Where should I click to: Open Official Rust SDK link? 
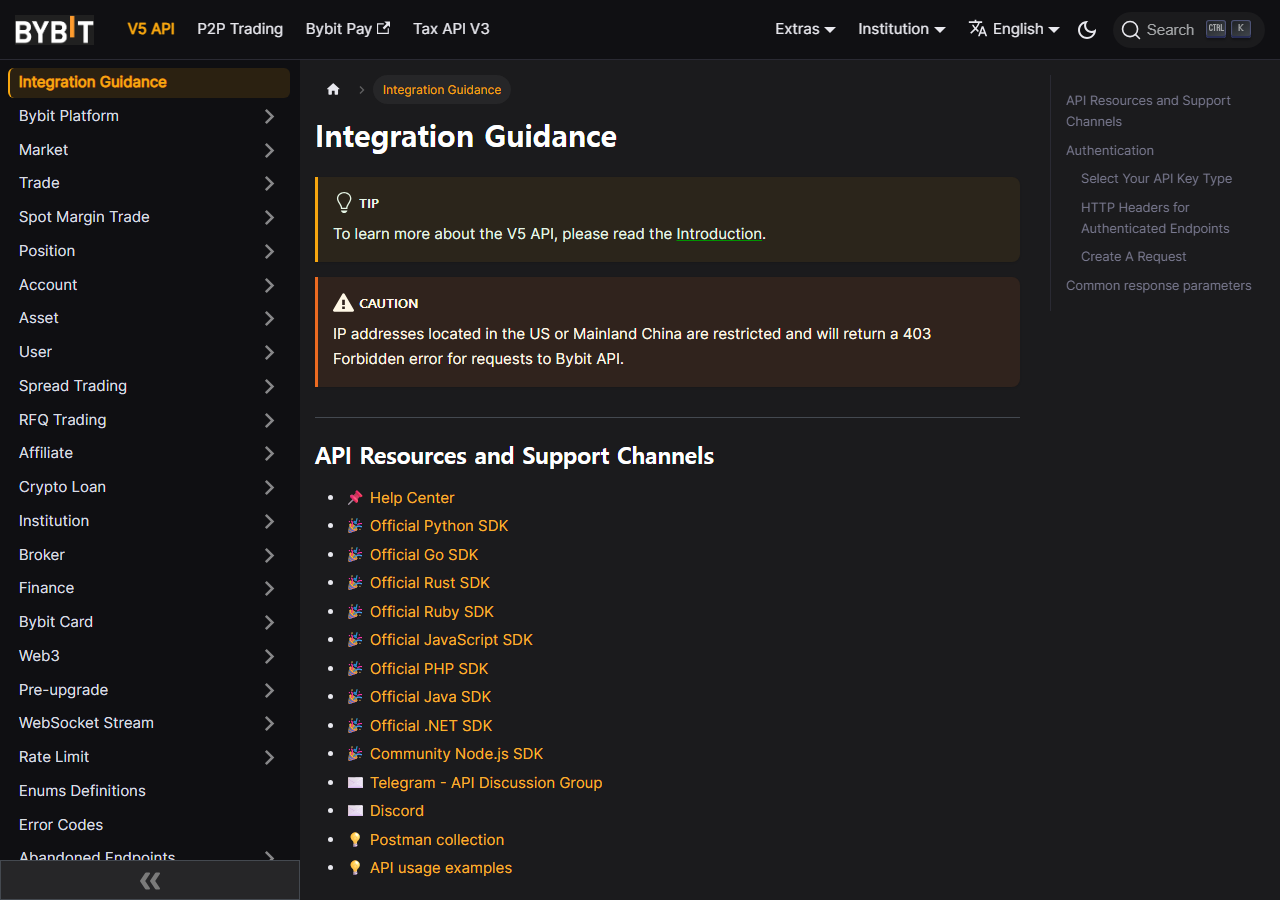click(x=430, y=583)
